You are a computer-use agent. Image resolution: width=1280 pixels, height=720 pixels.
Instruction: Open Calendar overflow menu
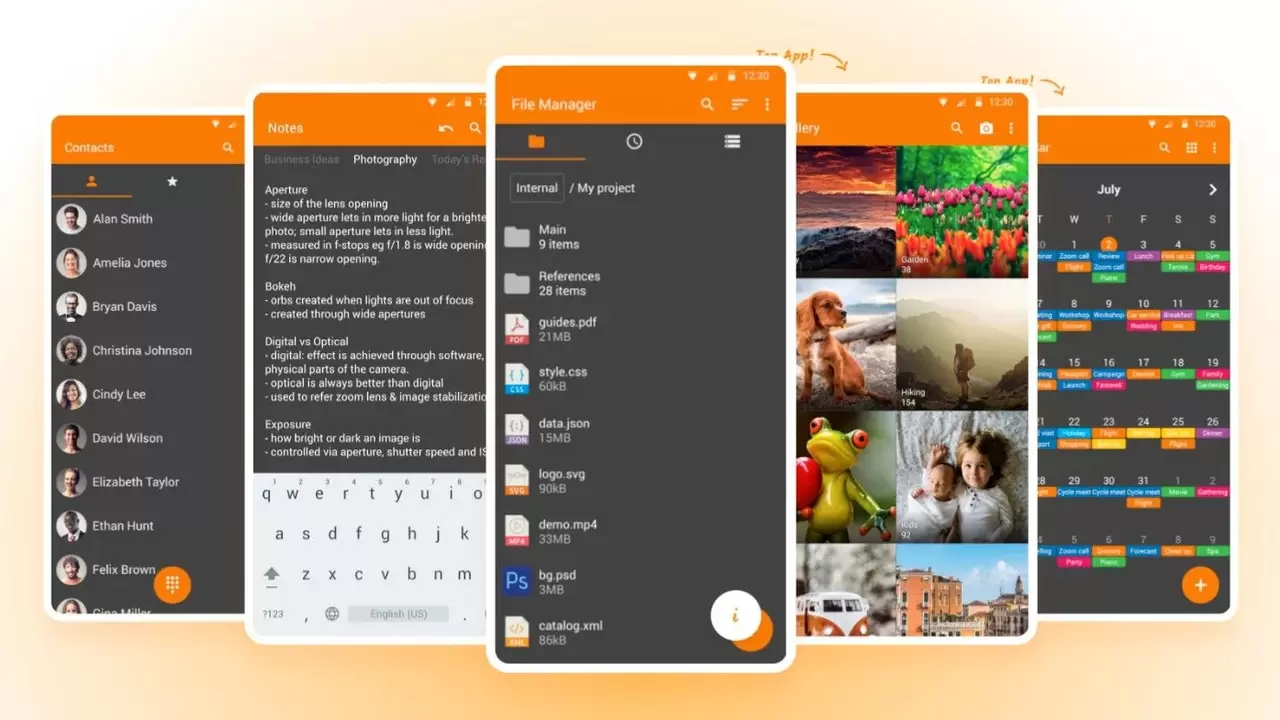pyautogui.click(x=1216, y=148)
